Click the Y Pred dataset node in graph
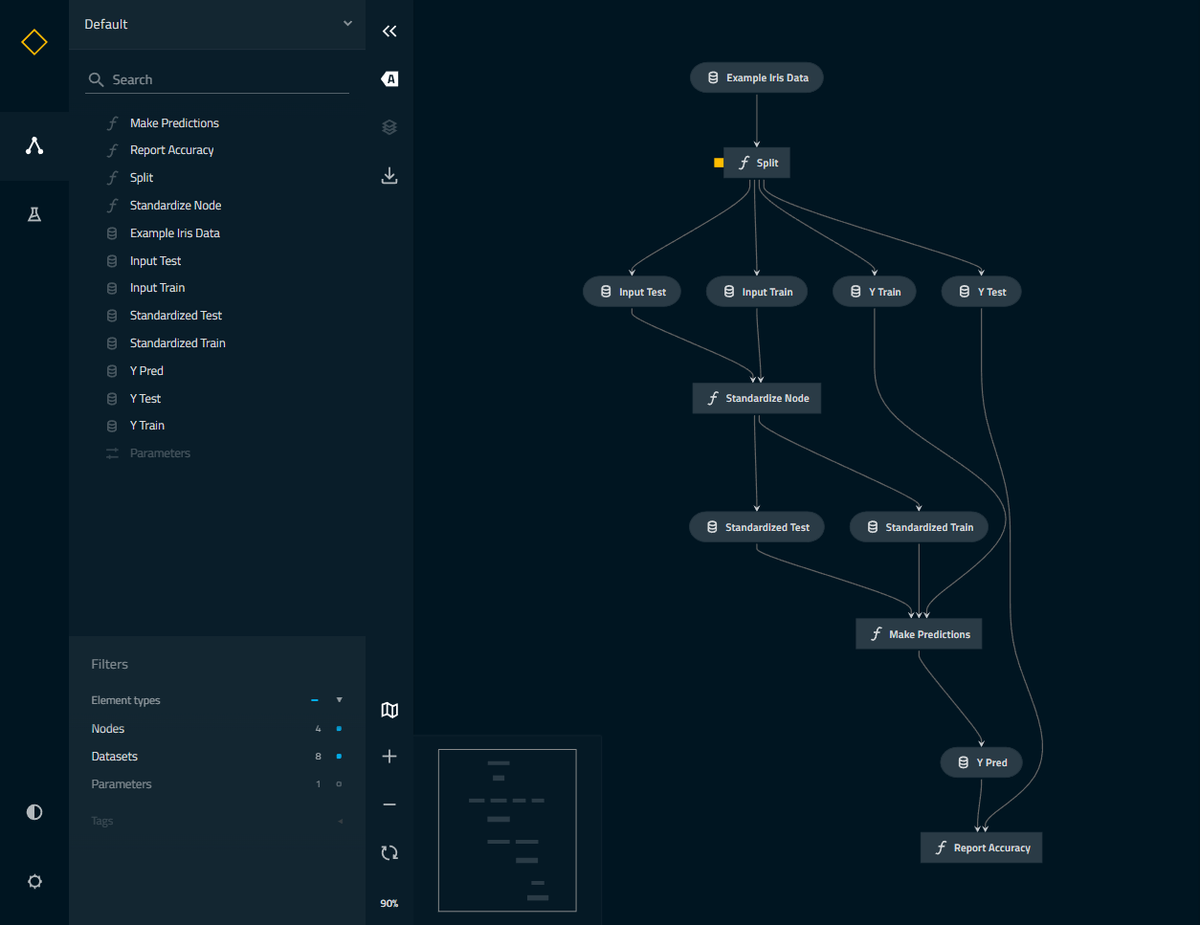The width and height of the screenshot is (1200, 925). coord(981,762)
